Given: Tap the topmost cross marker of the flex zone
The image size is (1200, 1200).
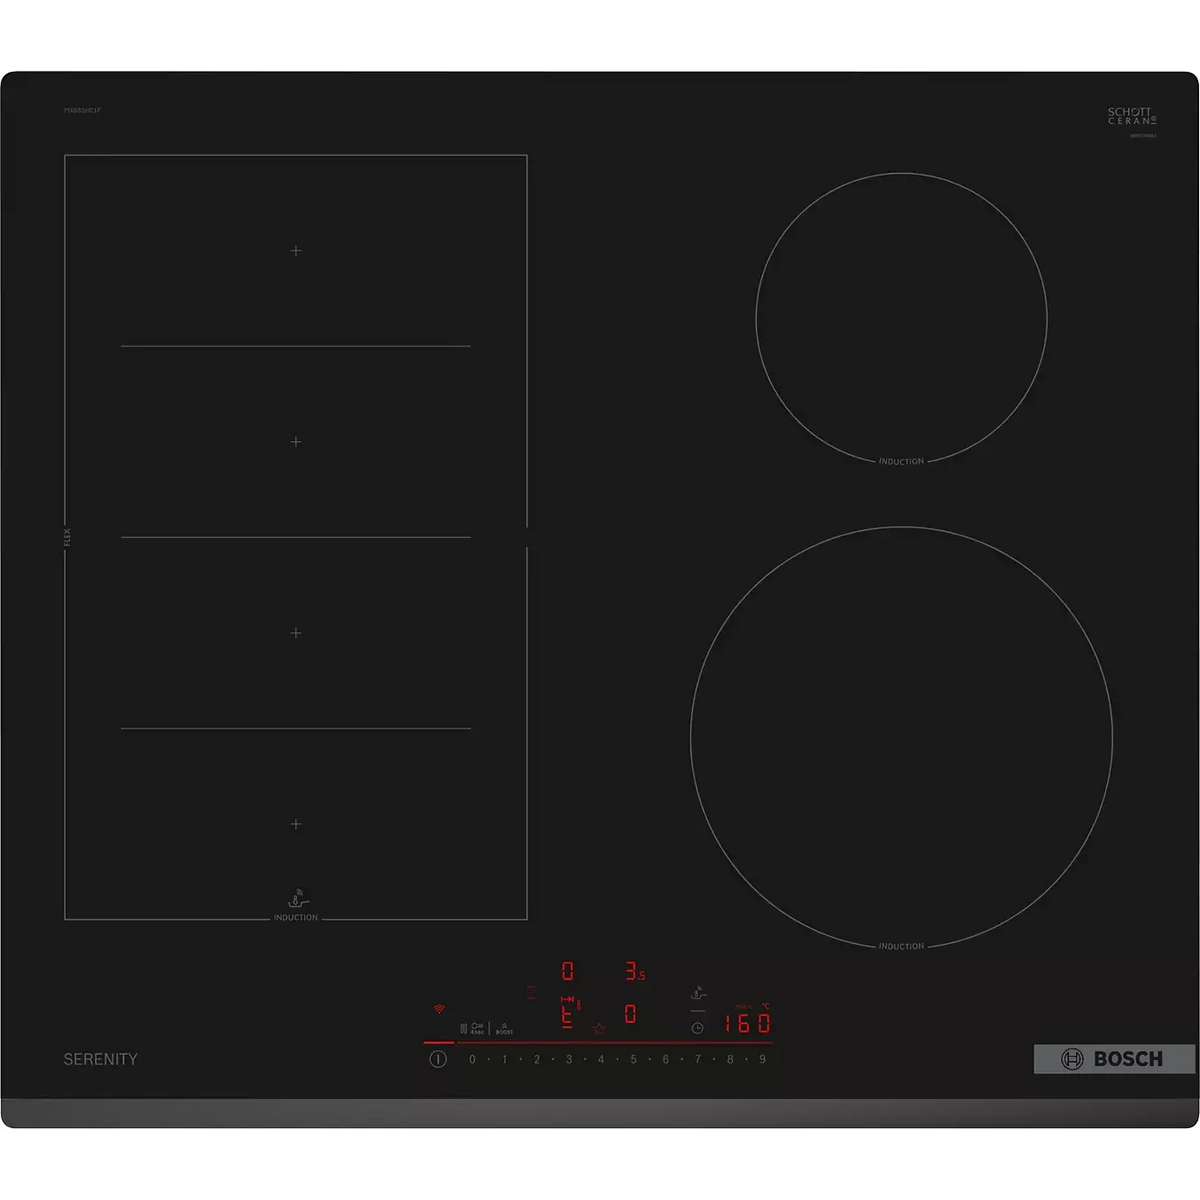Looking at the screenshot, I should click(296, 250).
